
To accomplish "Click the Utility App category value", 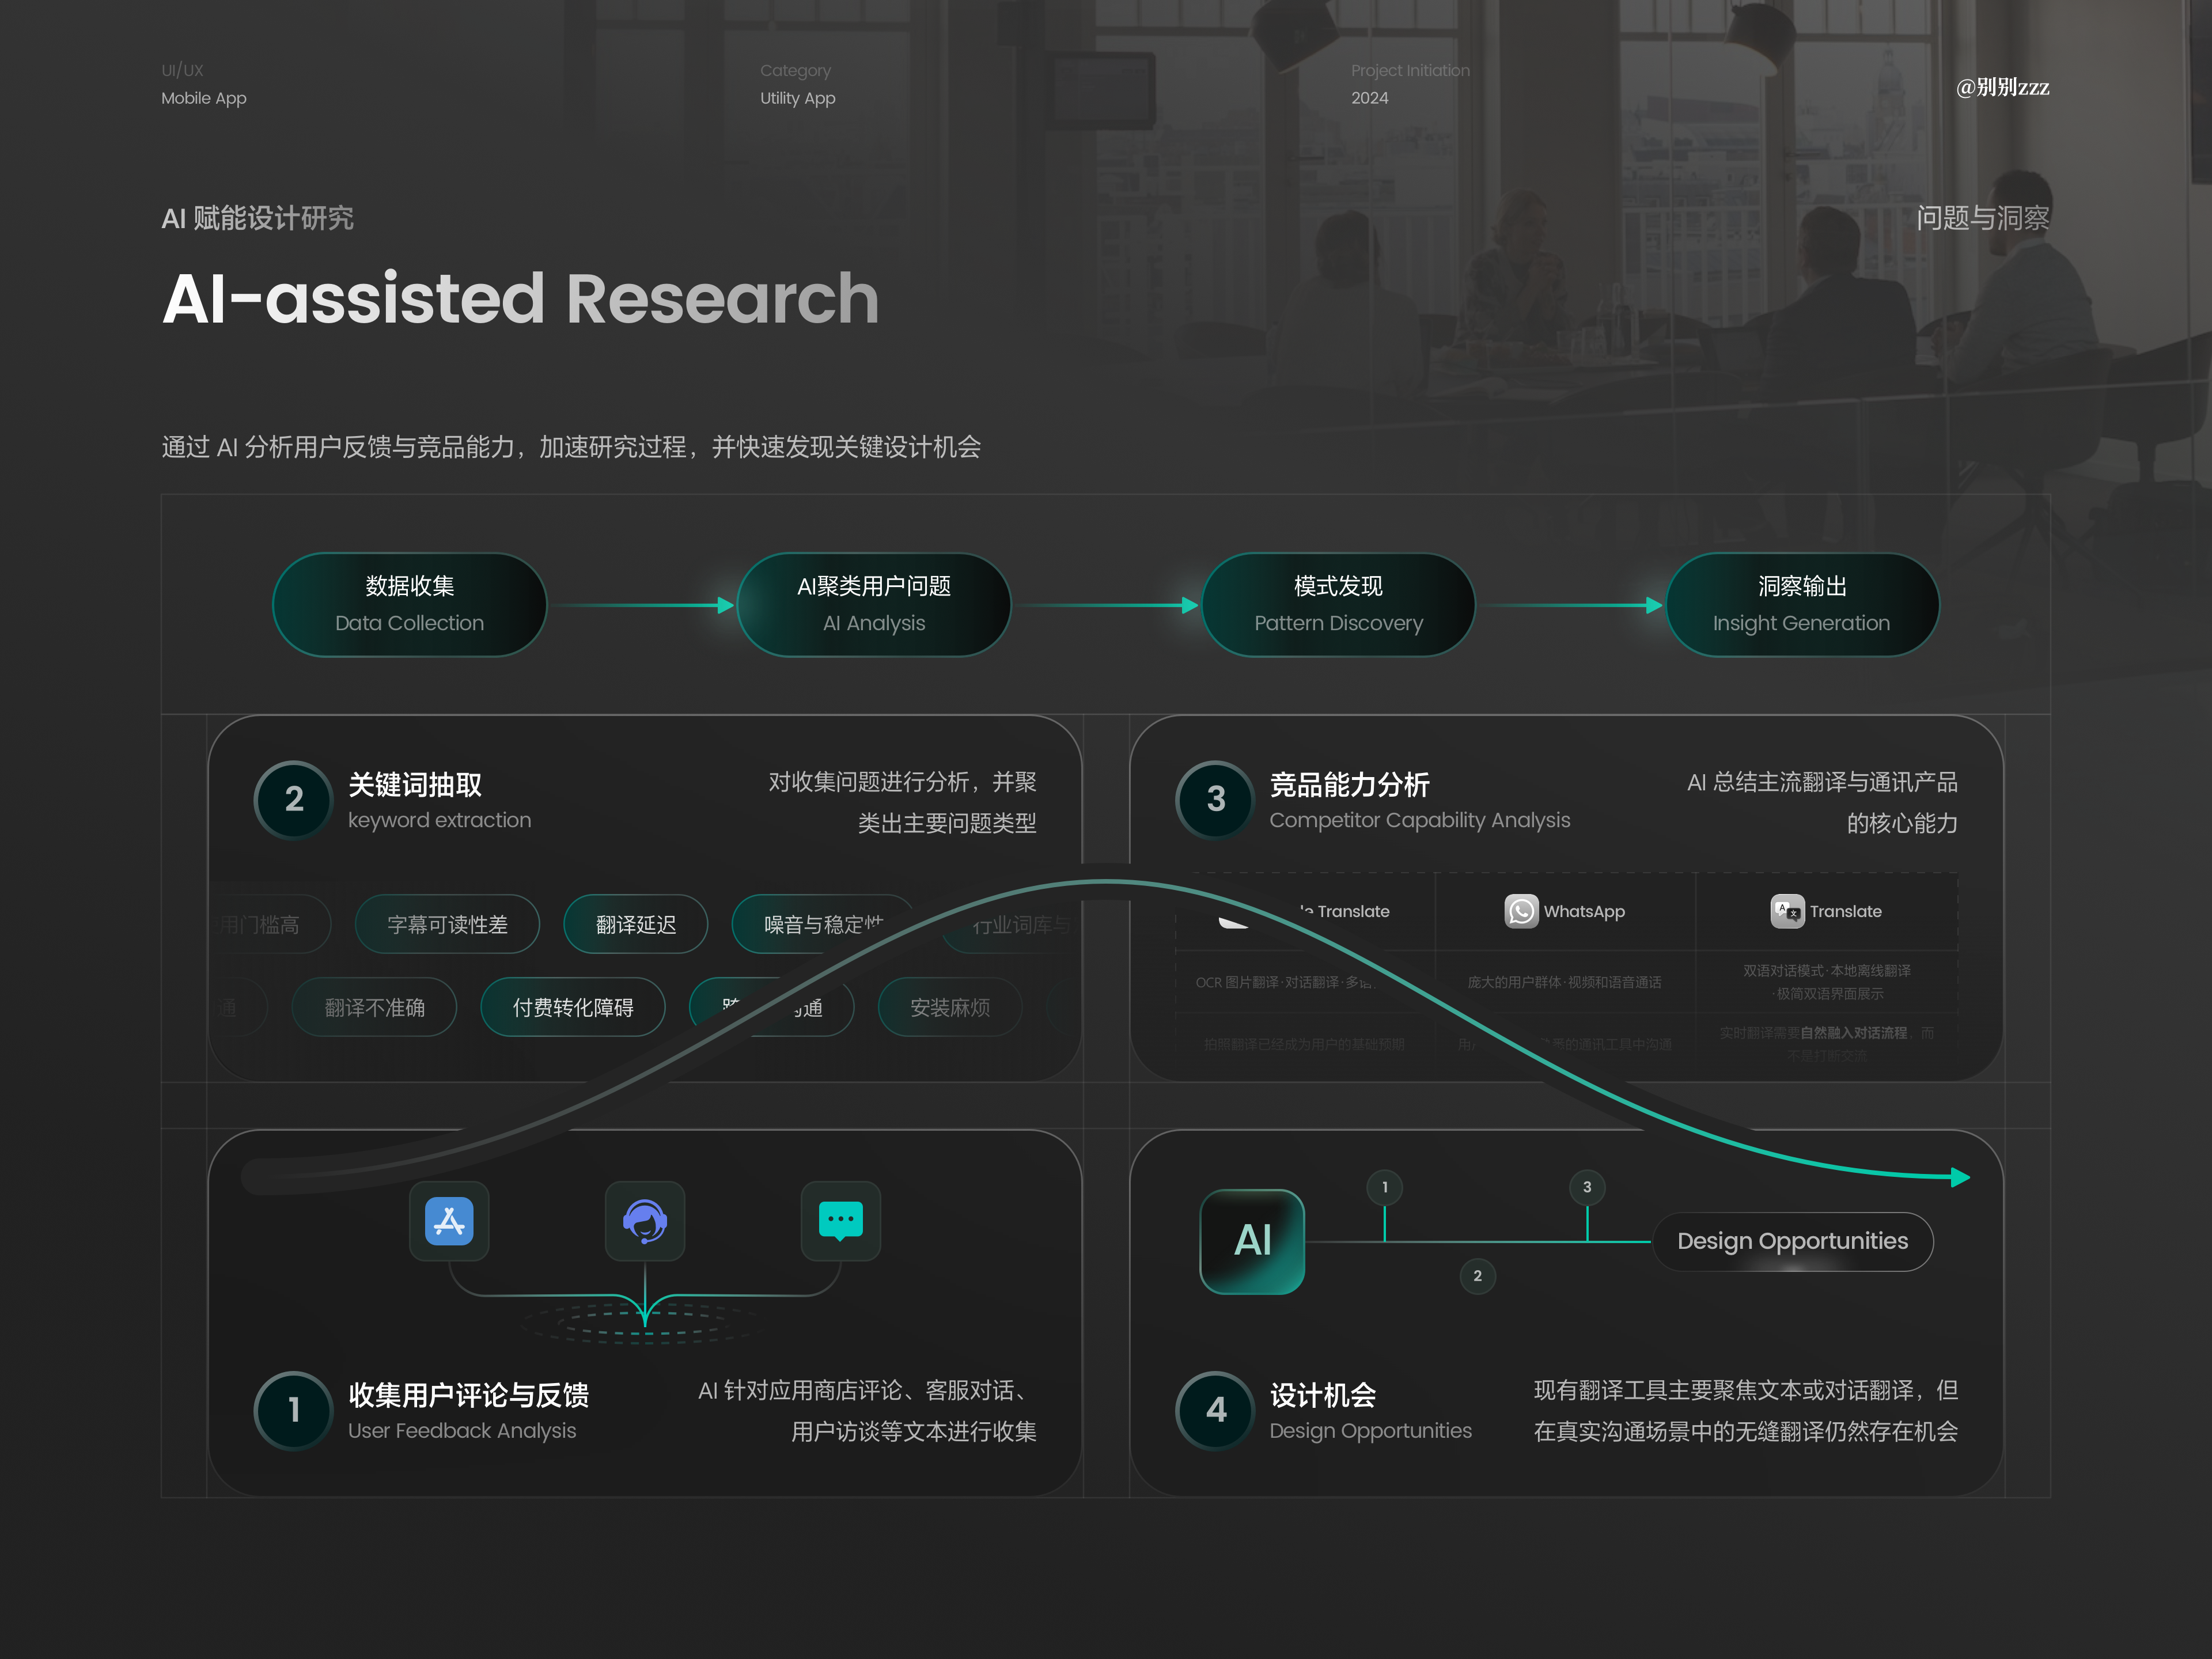I will pyautogui.click(x=797, y=98).
